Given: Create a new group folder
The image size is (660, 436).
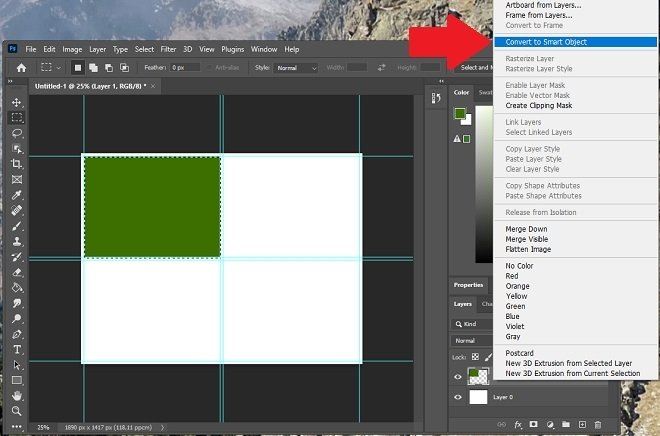Looking at the screenshot, I should 566,424.
